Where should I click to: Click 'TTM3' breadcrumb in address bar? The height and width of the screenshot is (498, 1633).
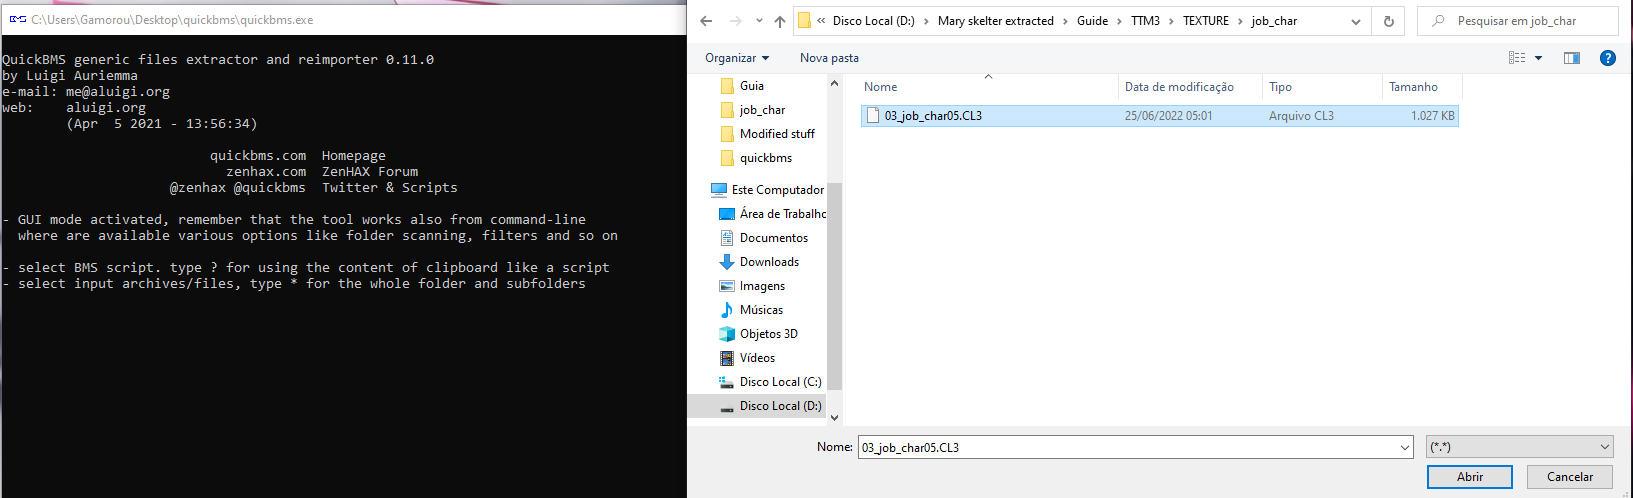1145,21
